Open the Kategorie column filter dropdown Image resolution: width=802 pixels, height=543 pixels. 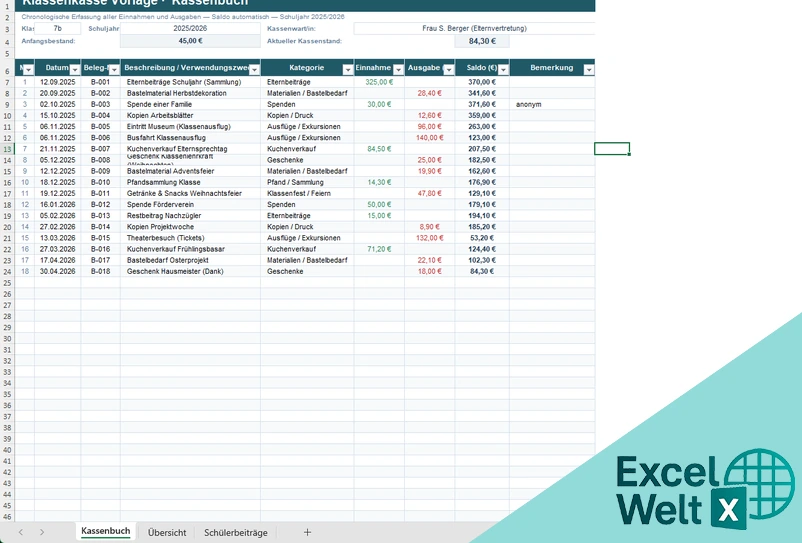(x=347, y=70)
